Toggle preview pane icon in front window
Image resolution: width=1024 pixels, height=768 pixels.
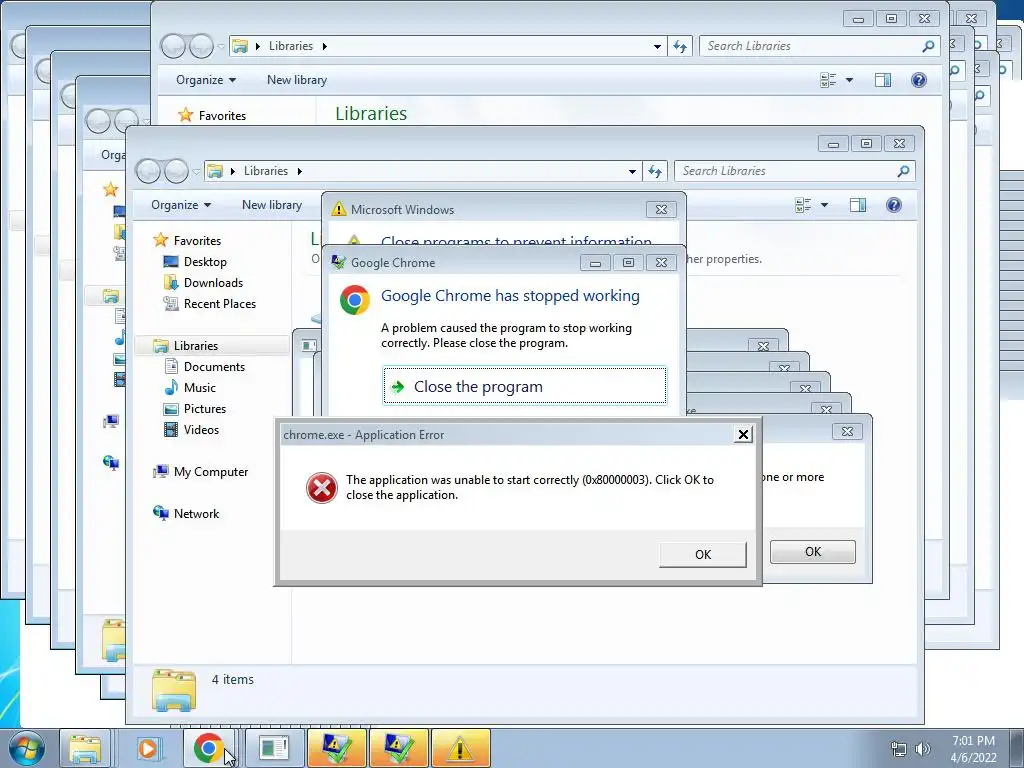click(857, 205)
